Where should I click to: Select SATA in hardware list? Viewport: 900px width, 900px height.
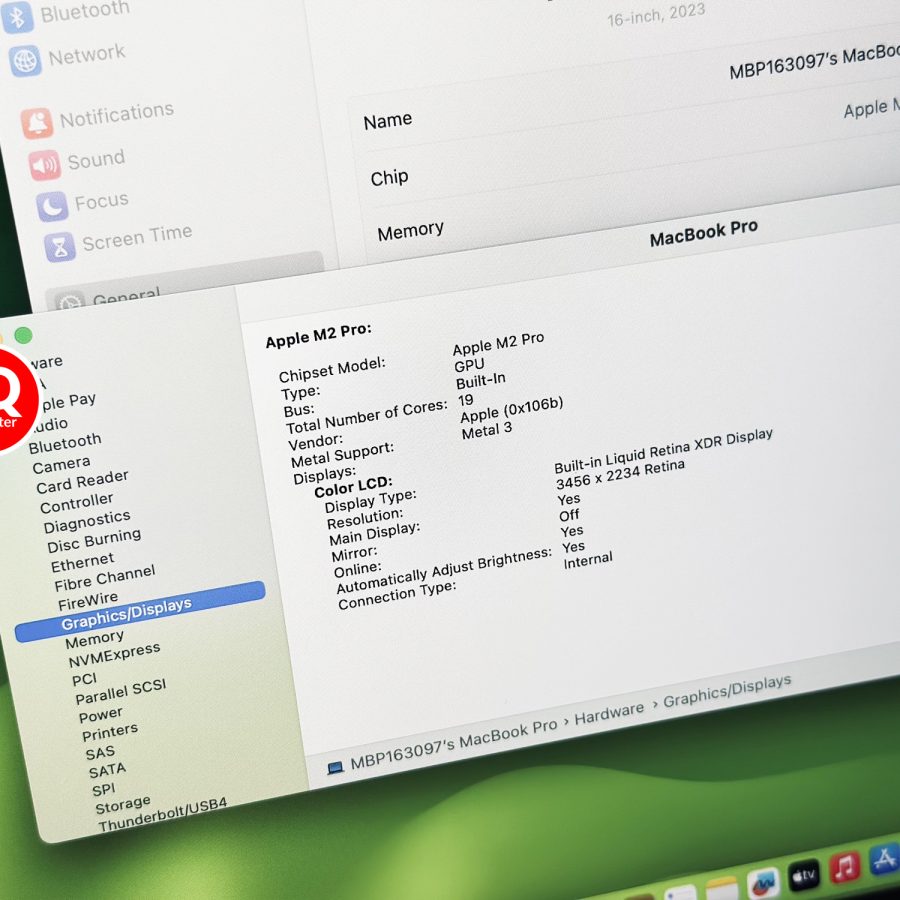coord(107,770)
